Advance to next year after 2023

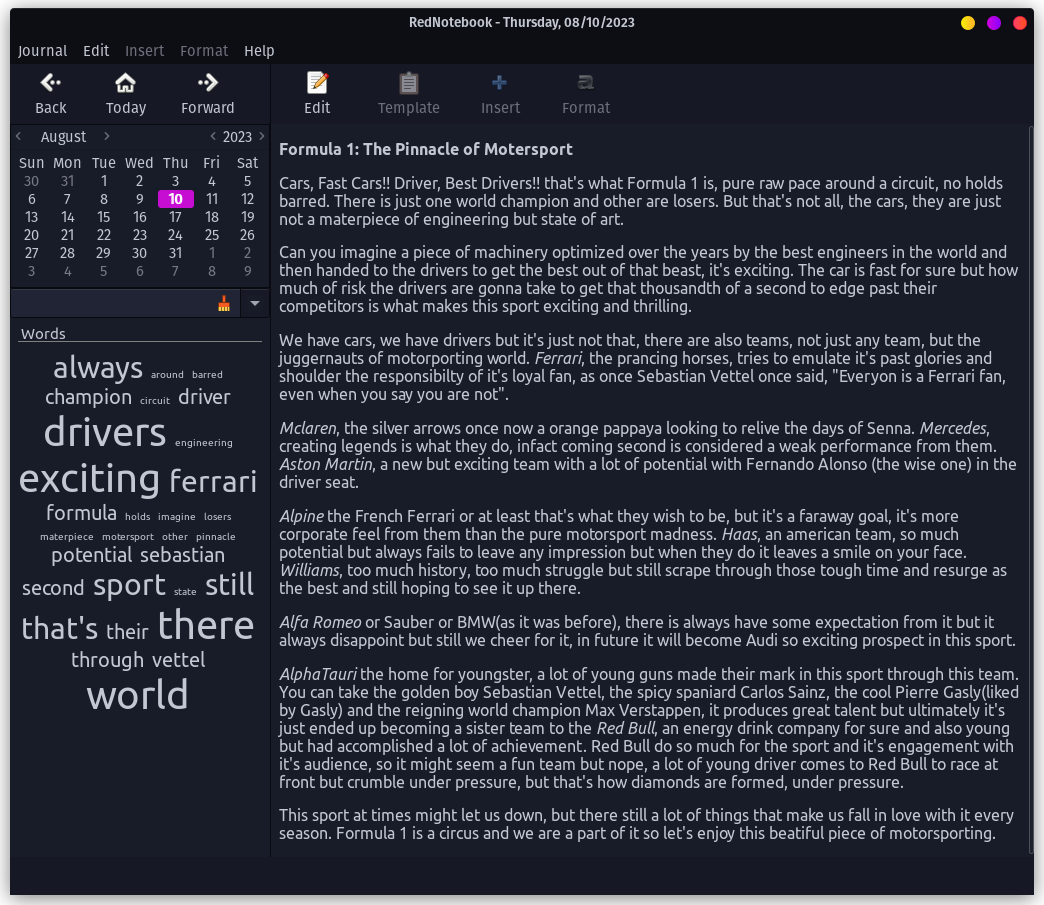[x=262, y=136]
